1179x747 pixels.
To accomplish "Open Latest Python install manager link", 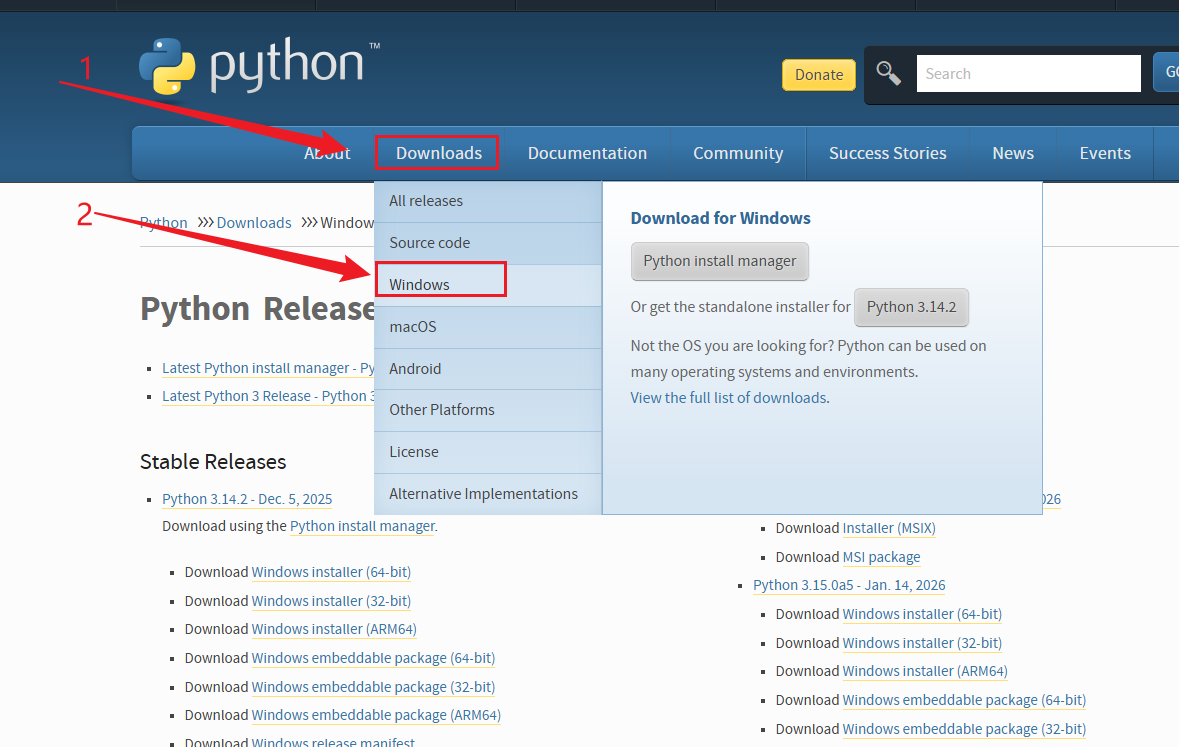I will tap(268, 369).
